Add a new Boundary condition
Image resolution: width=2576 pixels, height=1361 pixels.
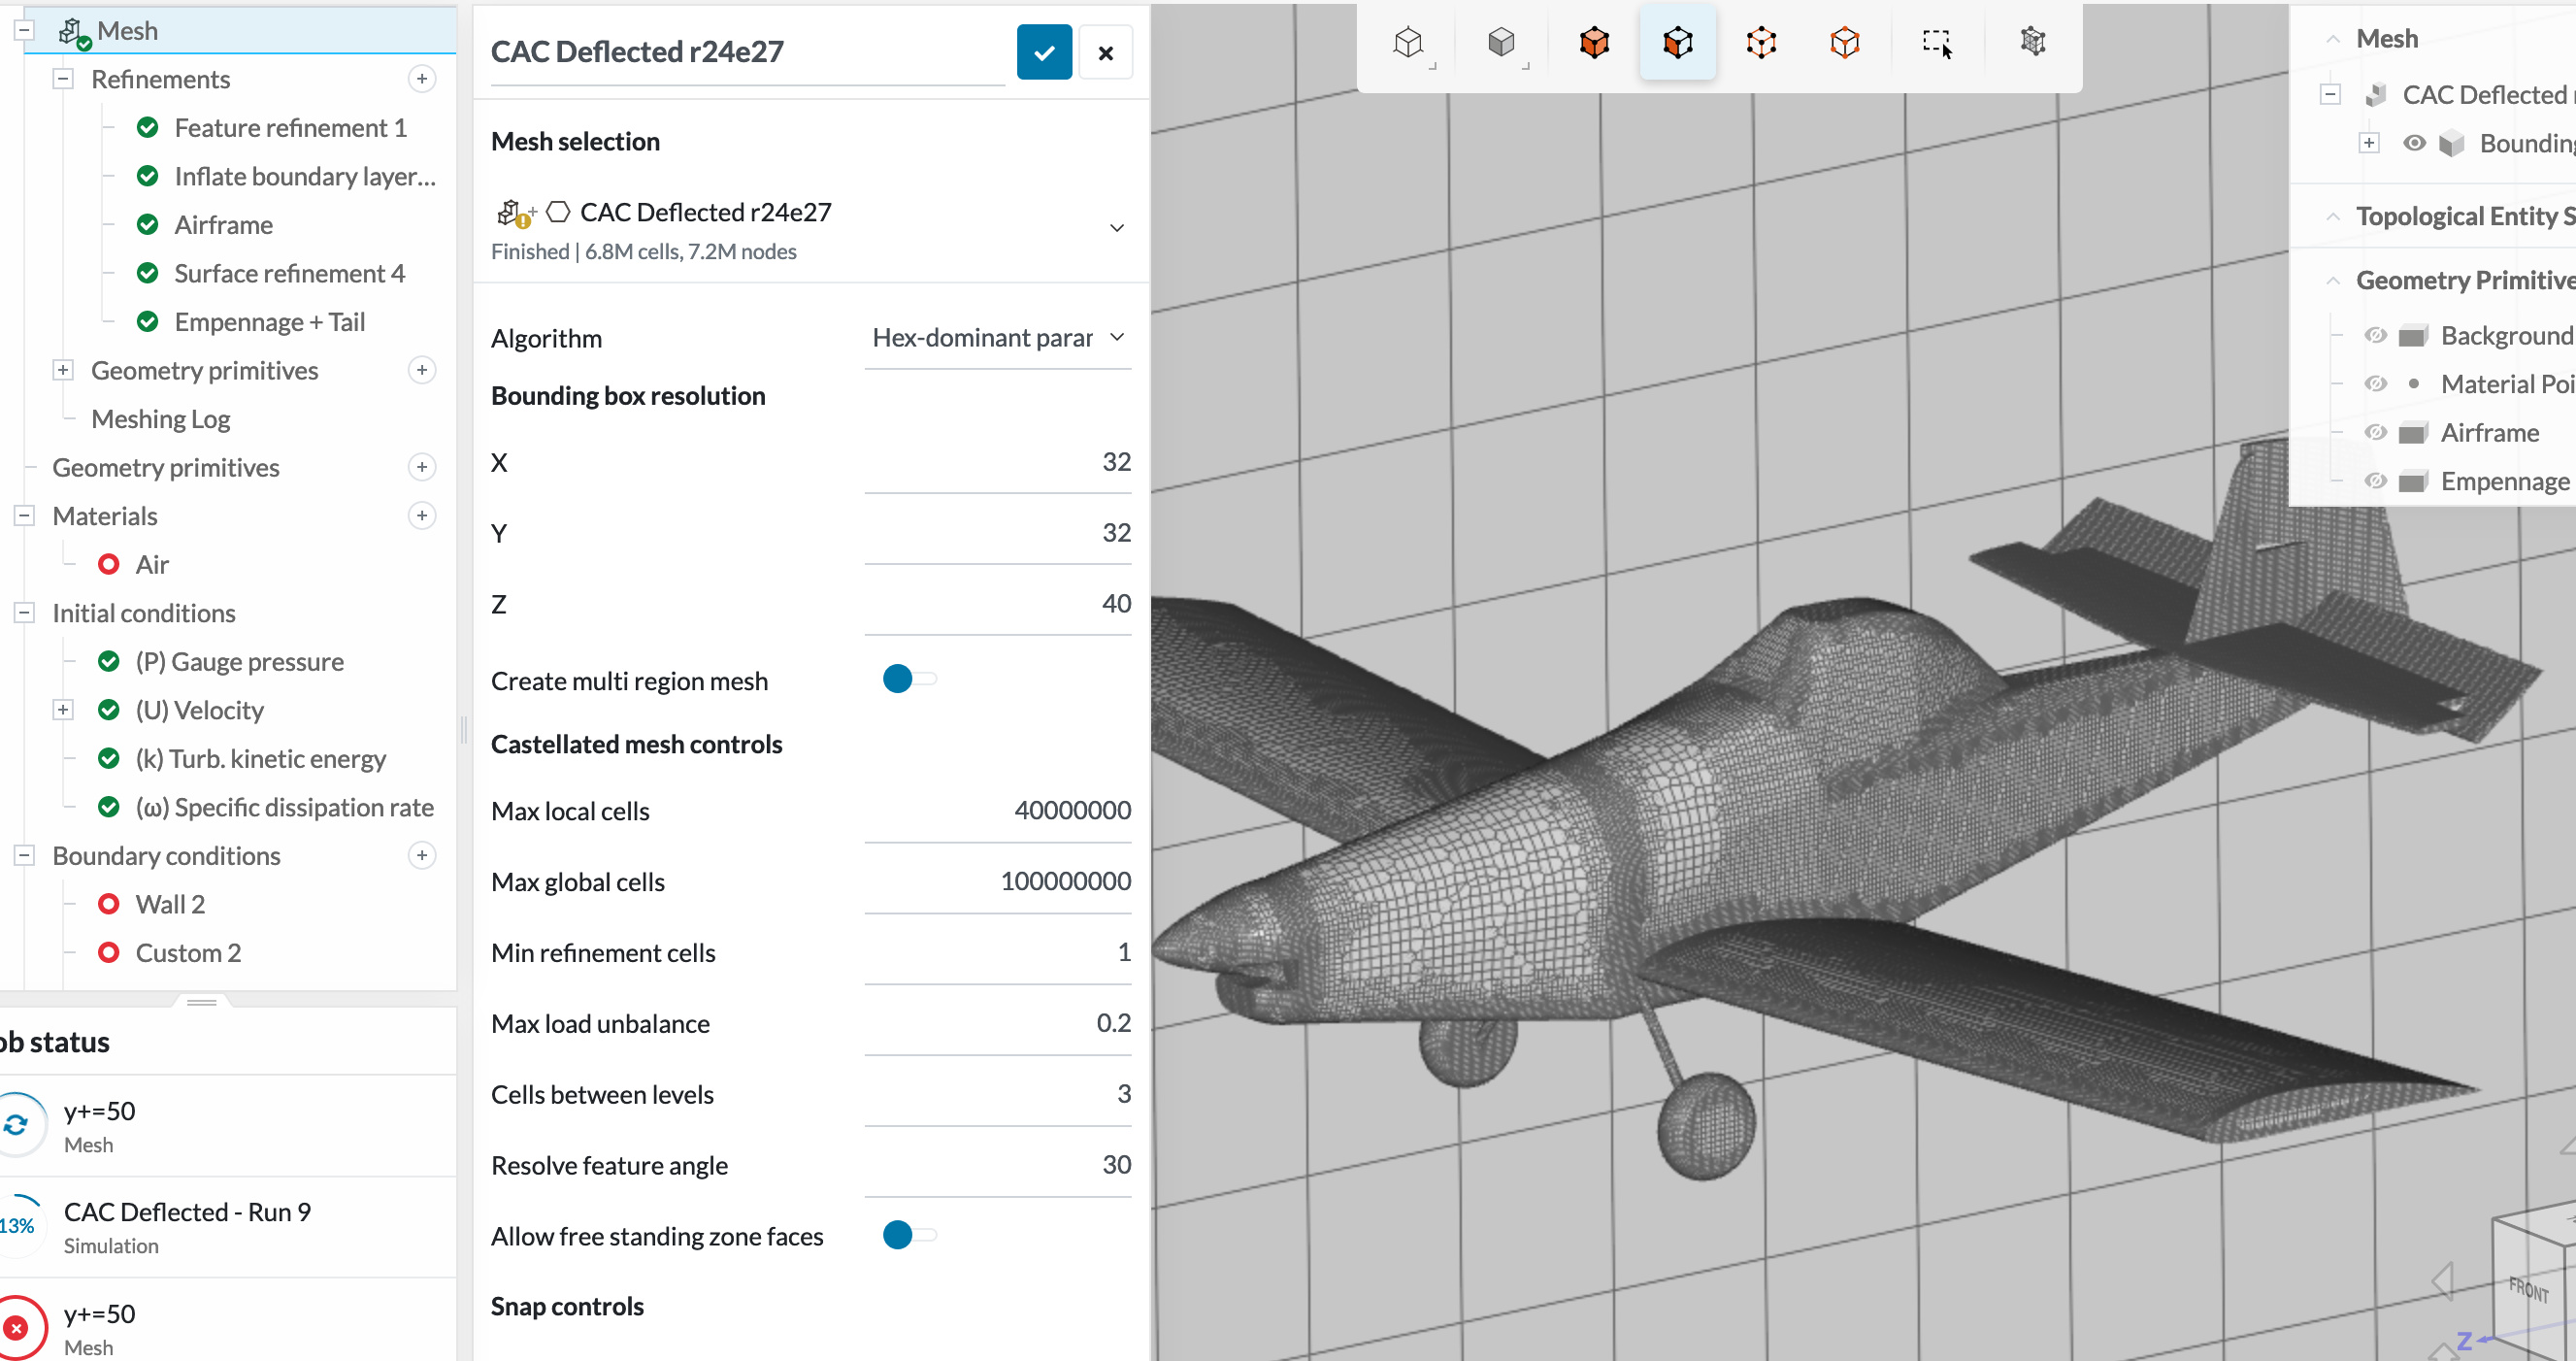coord(422,856)
